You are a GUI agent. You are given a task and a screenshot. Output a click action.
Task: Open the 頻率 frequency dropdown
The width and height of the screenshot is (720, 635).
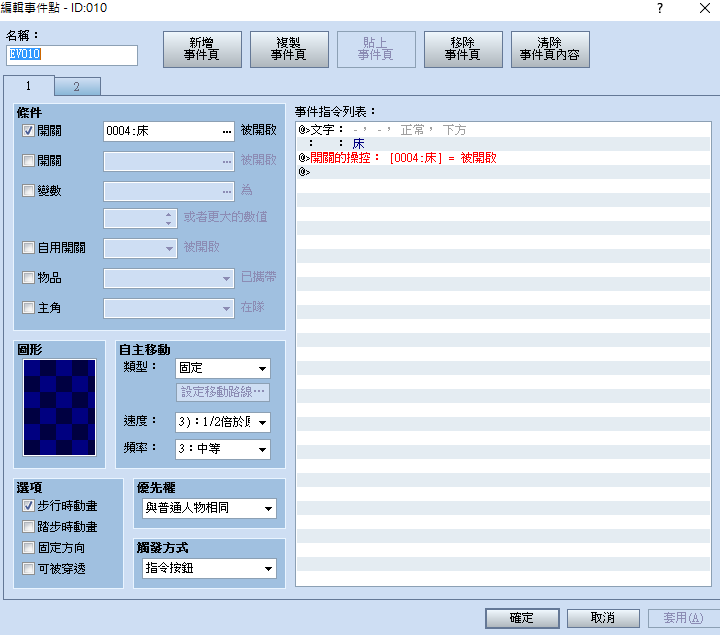pos(223,449)
